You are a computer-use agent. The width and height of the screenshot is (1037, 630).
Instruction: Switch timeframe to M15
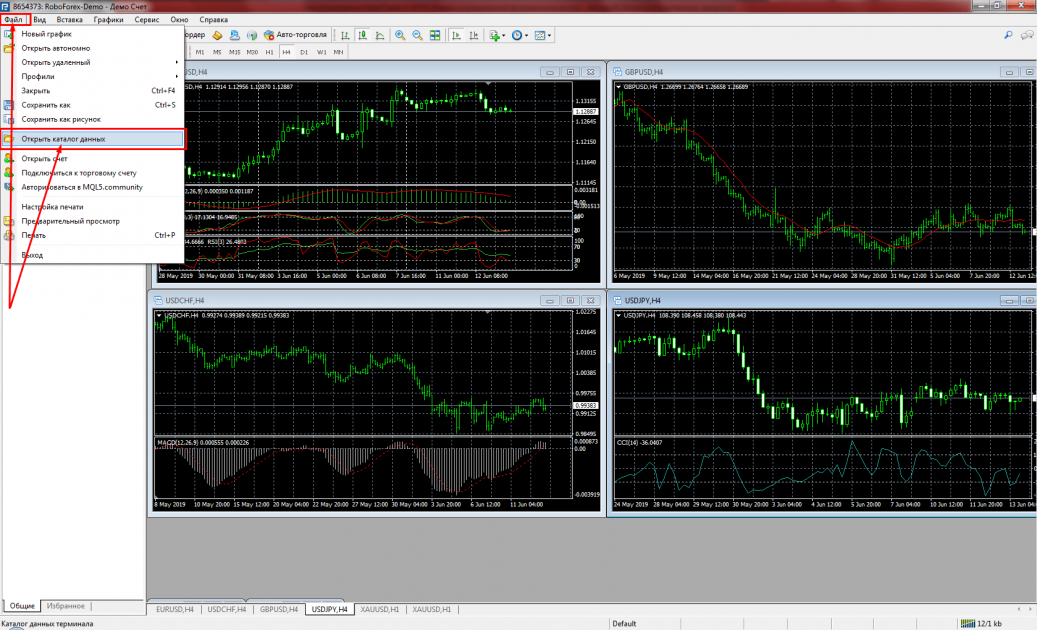[x=234, y=52]
